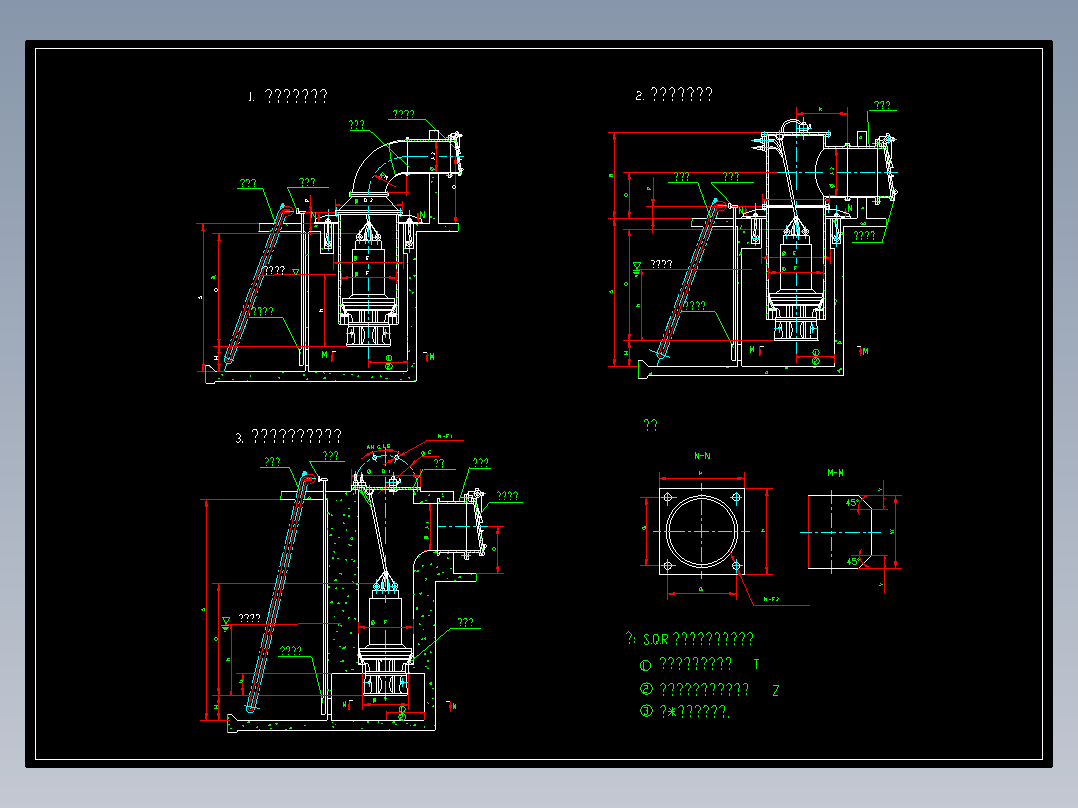Click the "S.Q.R" notes line
Image resolution: width=1078 pixels, height=808 pixels.
tap(690, 639)
